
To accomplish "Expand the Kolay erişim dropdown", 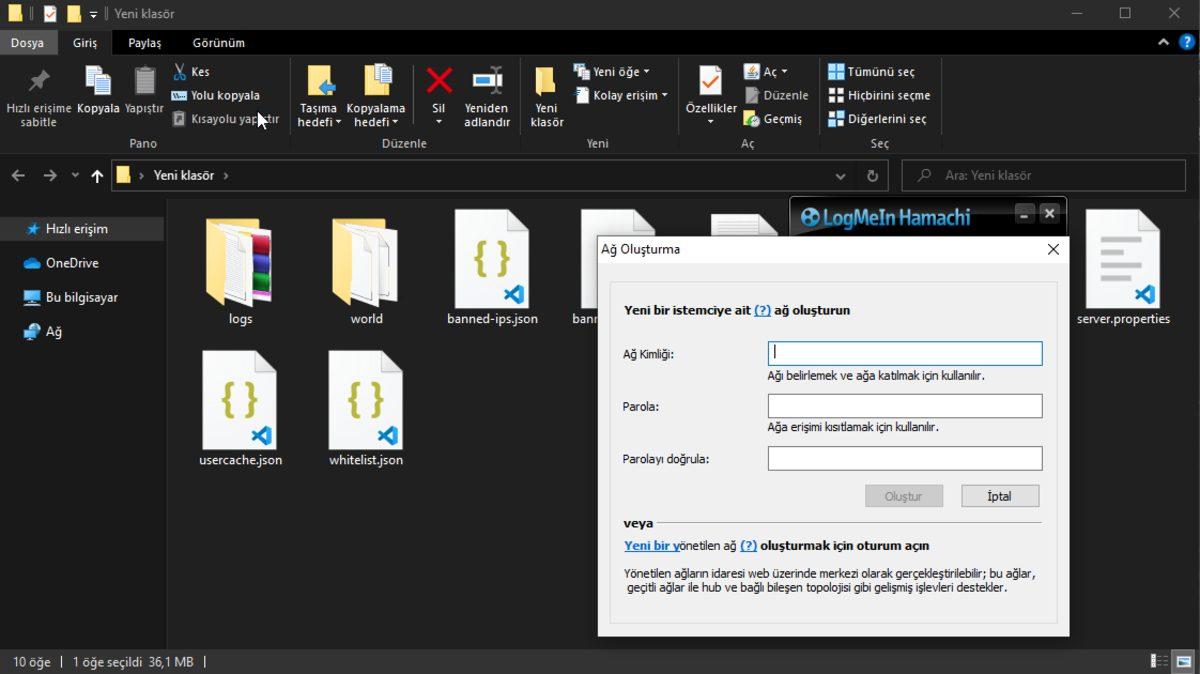I will 617,95.
